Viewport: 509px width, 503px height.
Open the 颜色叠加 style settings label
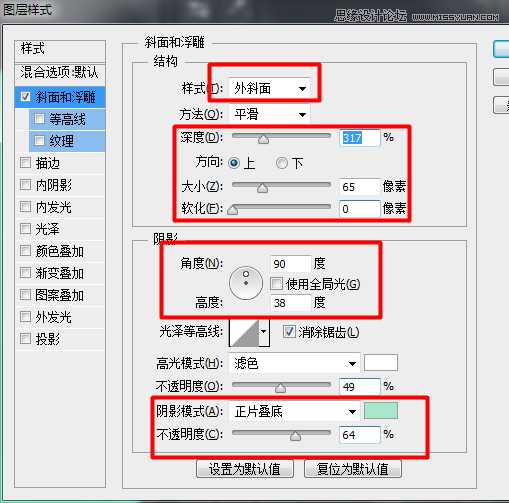(60, 251)
